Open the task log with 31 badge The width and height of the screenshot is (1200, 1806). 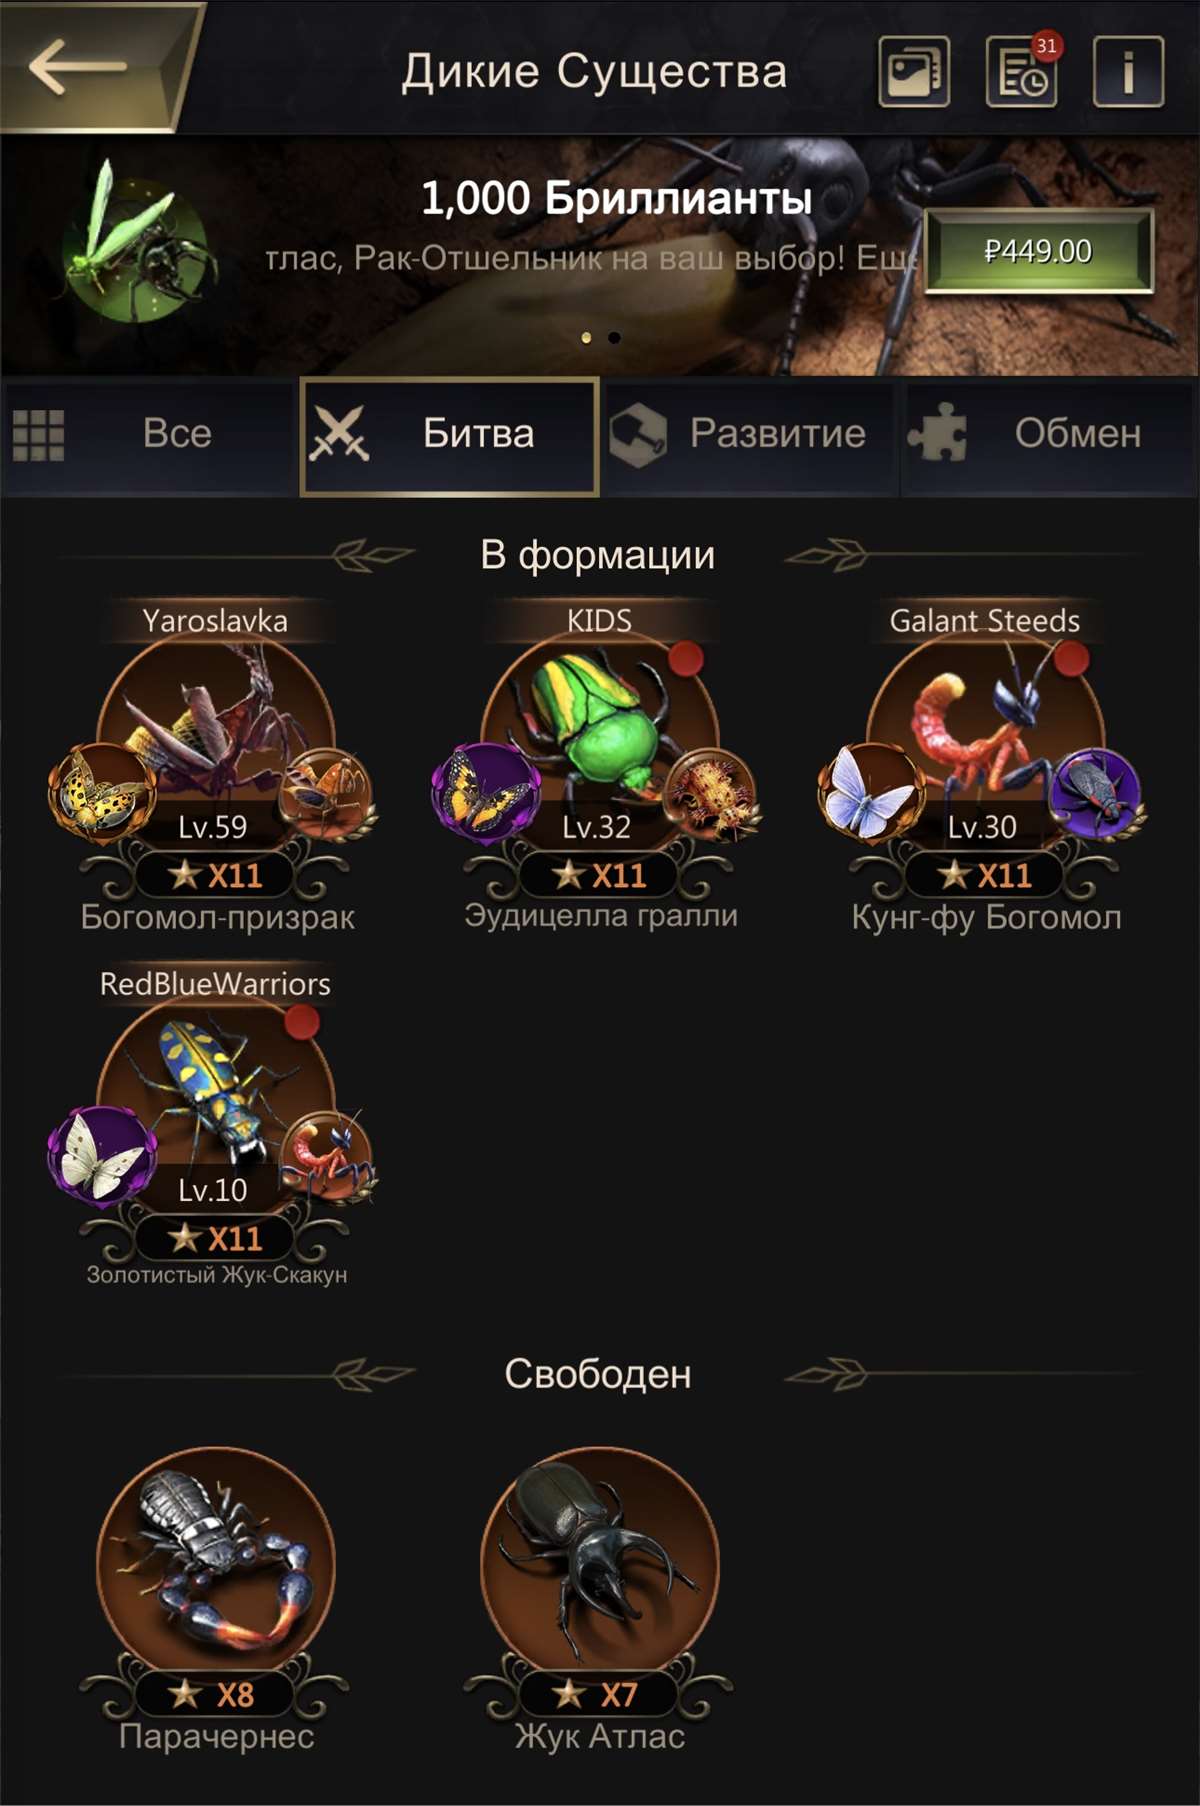1023,71
